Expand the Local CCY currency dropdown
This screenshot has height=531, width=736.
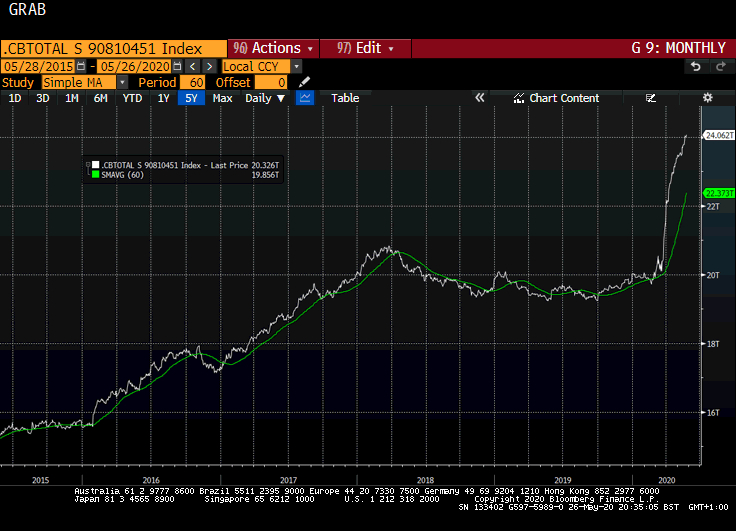[296, 67]
